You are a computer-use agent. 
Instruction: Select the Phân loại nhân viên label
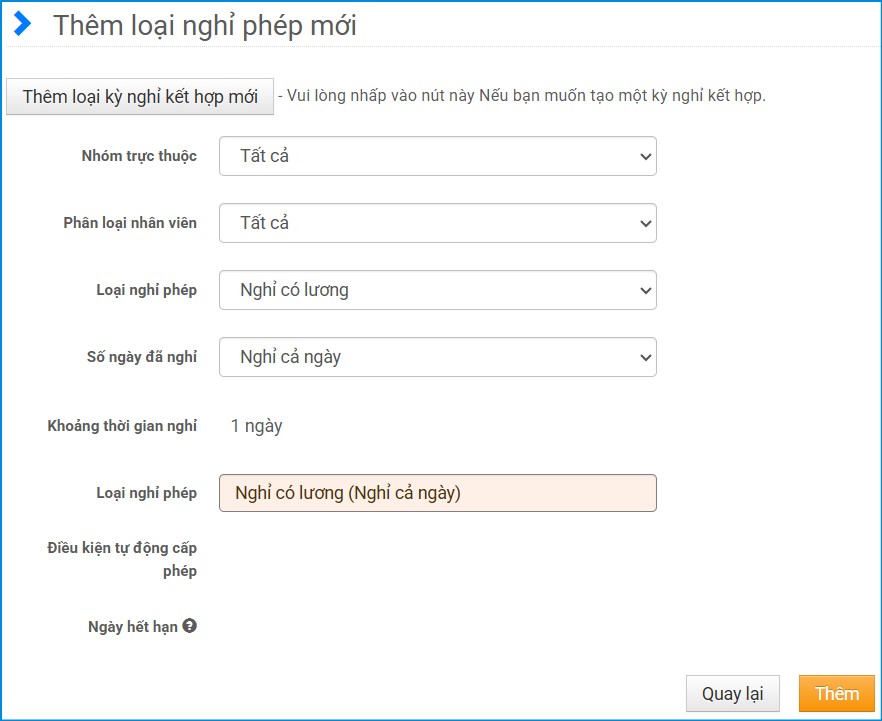tap(130, 223)
